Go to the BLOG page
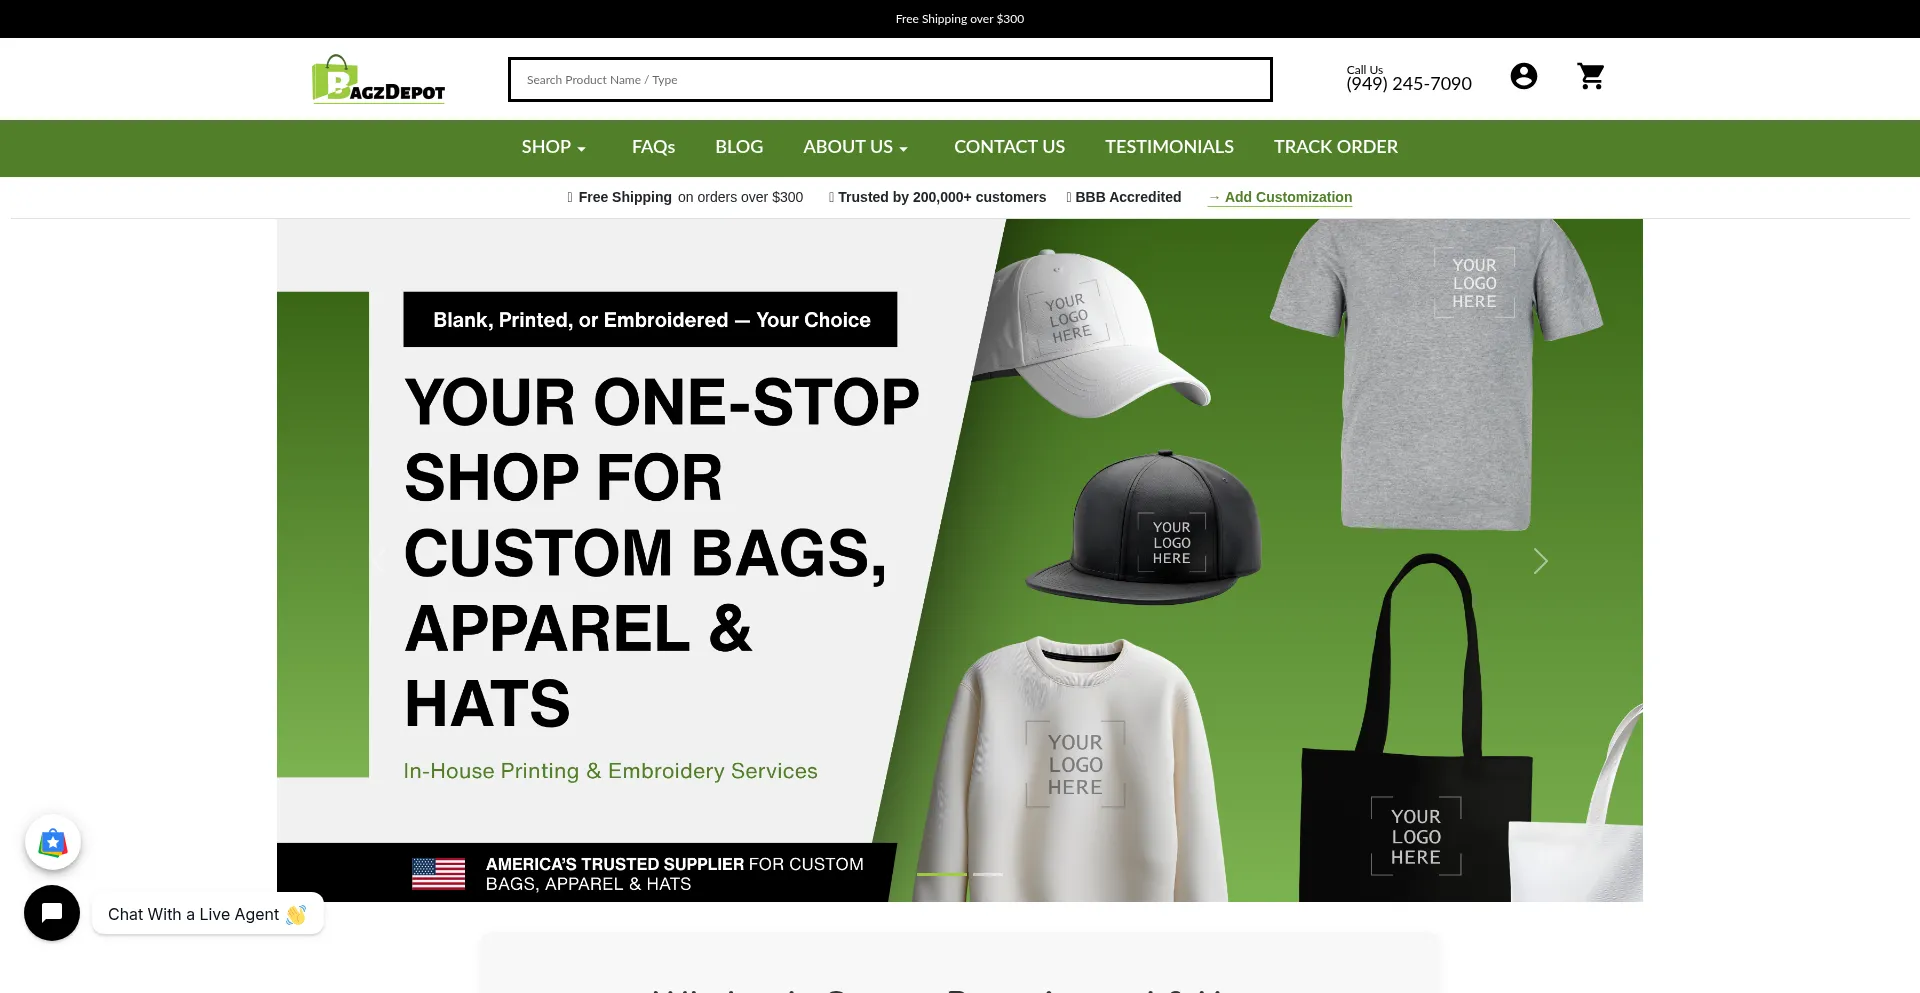Image resolution: width=1920 pixels, height=993 pixels. [739, 147]
